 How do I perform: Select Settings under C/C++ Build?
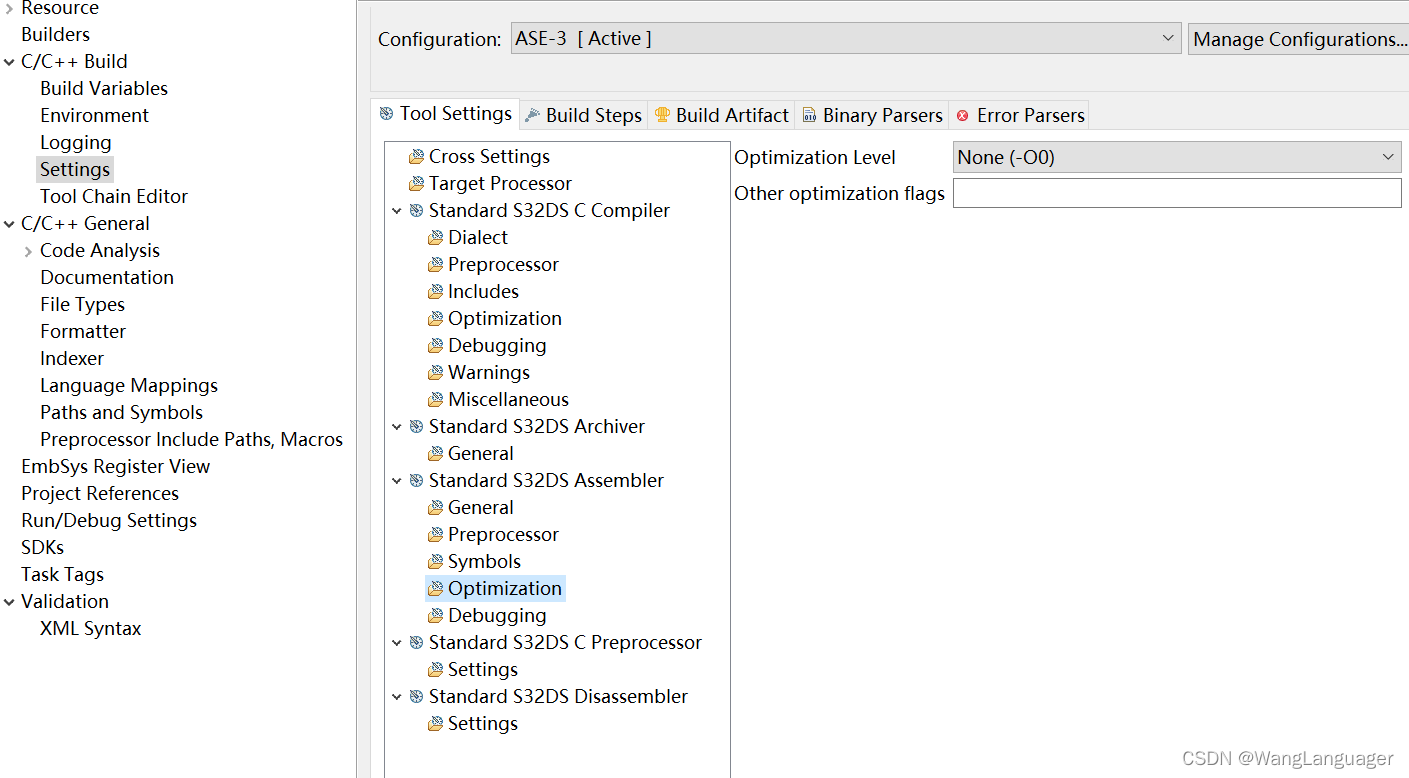coord(75,170)
